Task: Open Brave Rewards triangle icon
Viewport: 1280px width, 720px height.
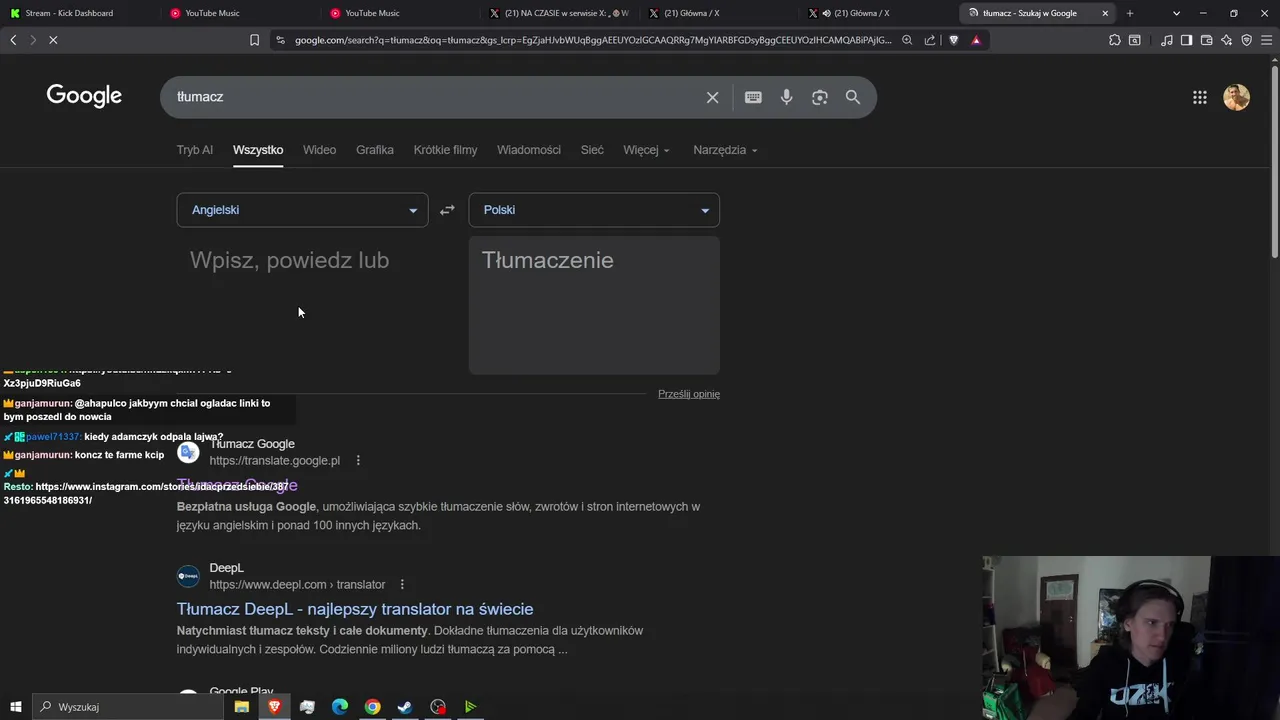Action: coord(976,40)
